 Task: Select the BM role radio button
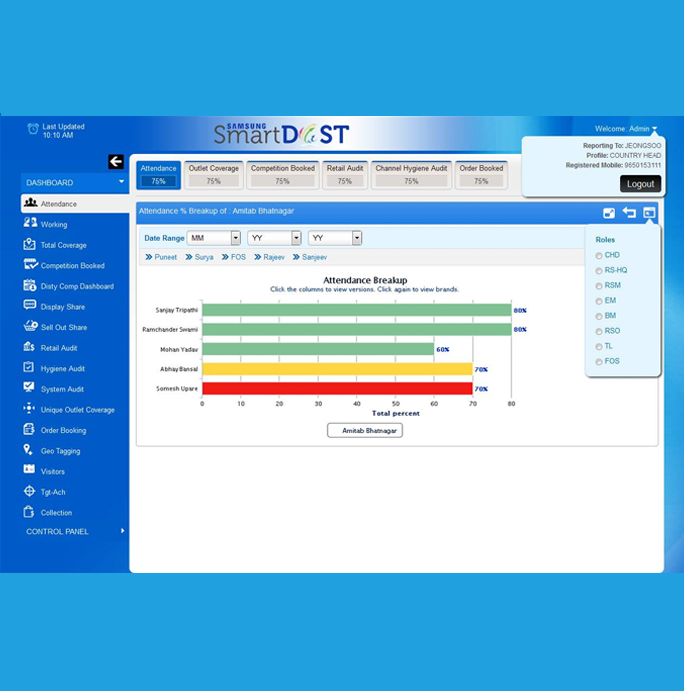(599, 316)
